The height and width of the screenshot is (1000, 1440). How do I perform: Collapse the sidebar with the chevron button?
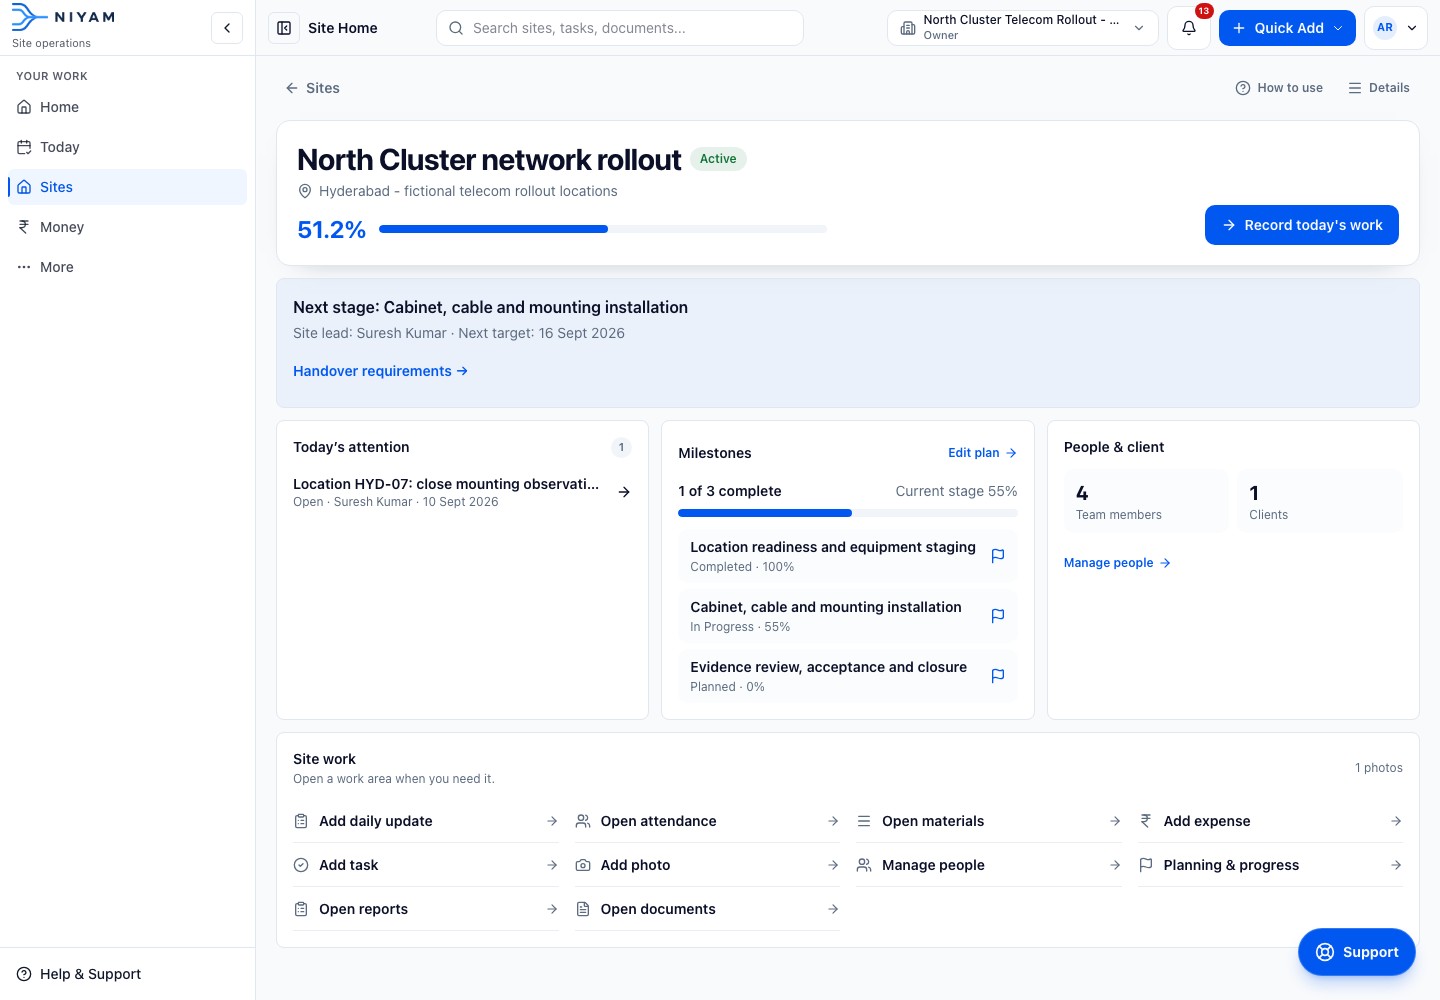tap(227, 28)
